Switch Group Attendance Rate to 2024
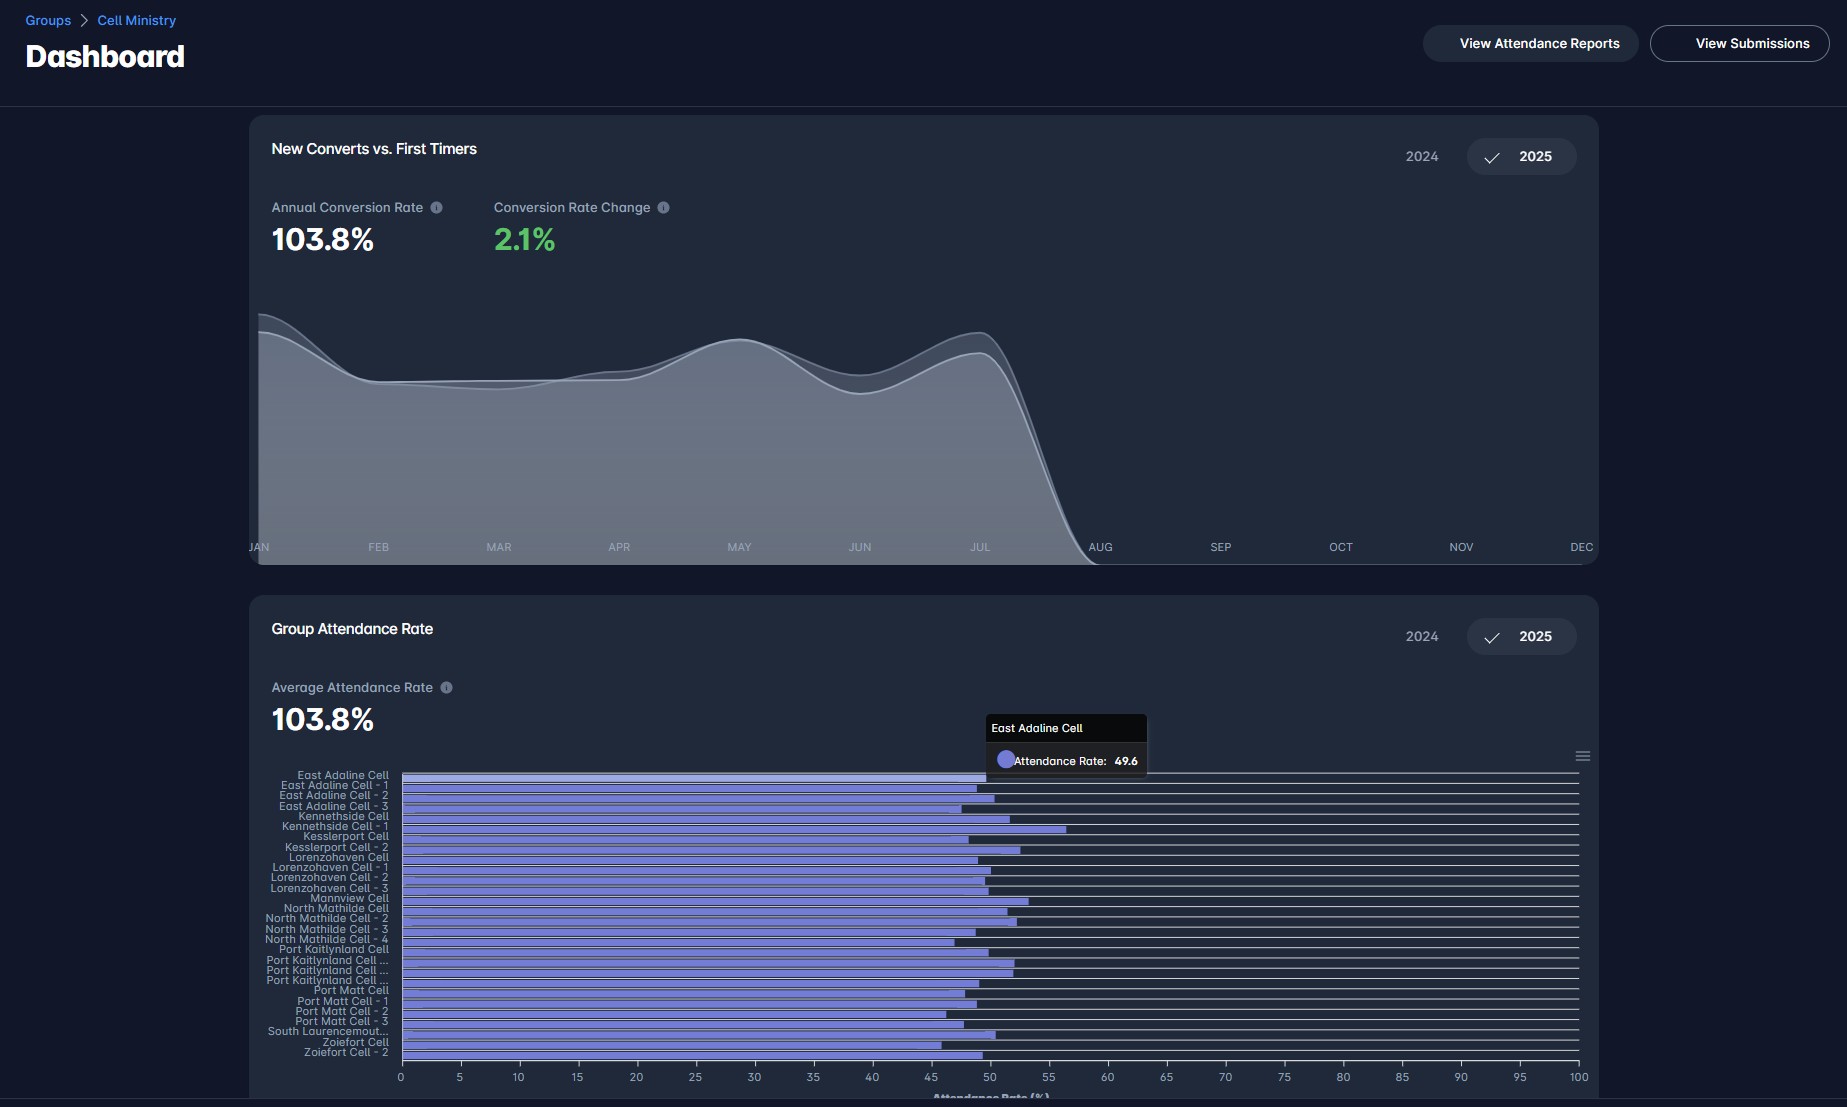The image size is (1847, 1107). click(x=1421, y=637)
